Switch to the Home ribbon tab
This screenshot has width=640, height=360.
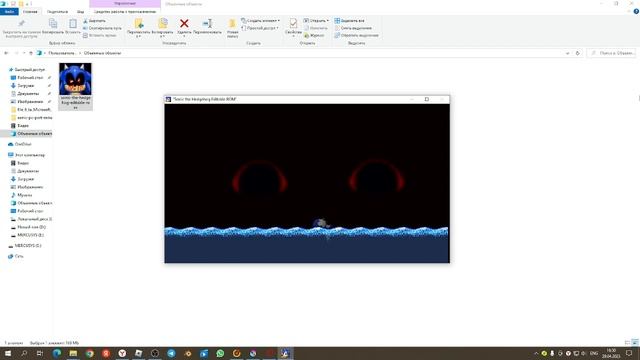pyautogui.click(x=30, y=12)
